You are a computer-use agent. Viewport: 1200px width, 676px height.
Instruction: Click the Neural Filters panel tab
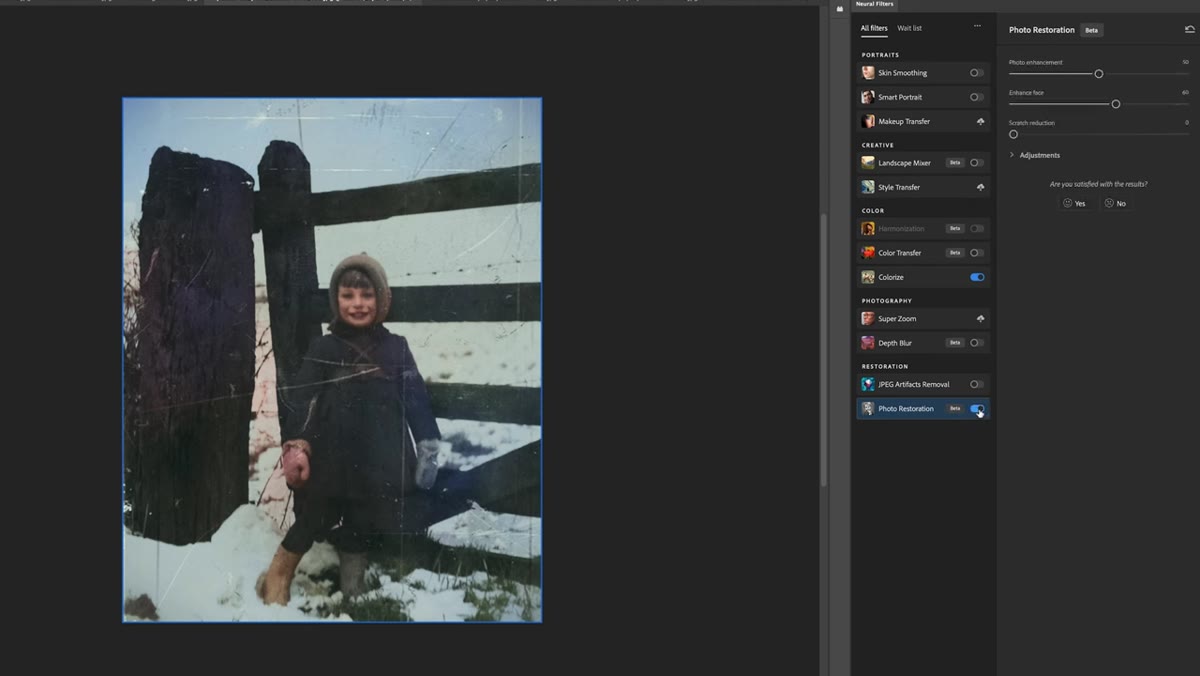coord(875,4)
